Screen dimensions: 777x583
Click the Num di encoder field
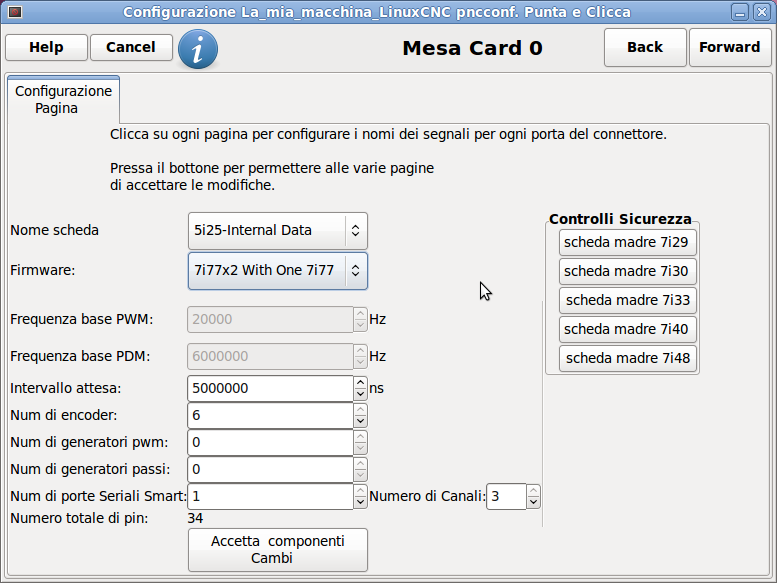(x=270, y=416)
